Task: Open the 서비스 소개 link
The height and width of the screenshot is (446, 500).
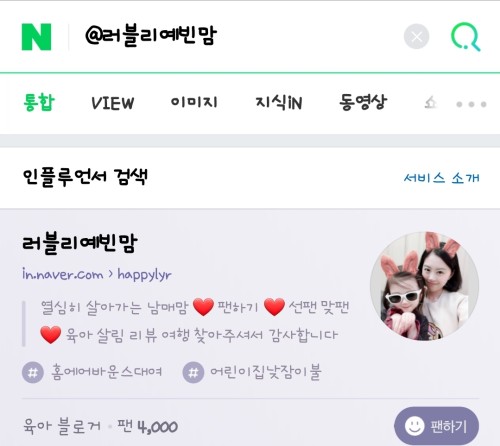Action: click(x=442, y=178)
